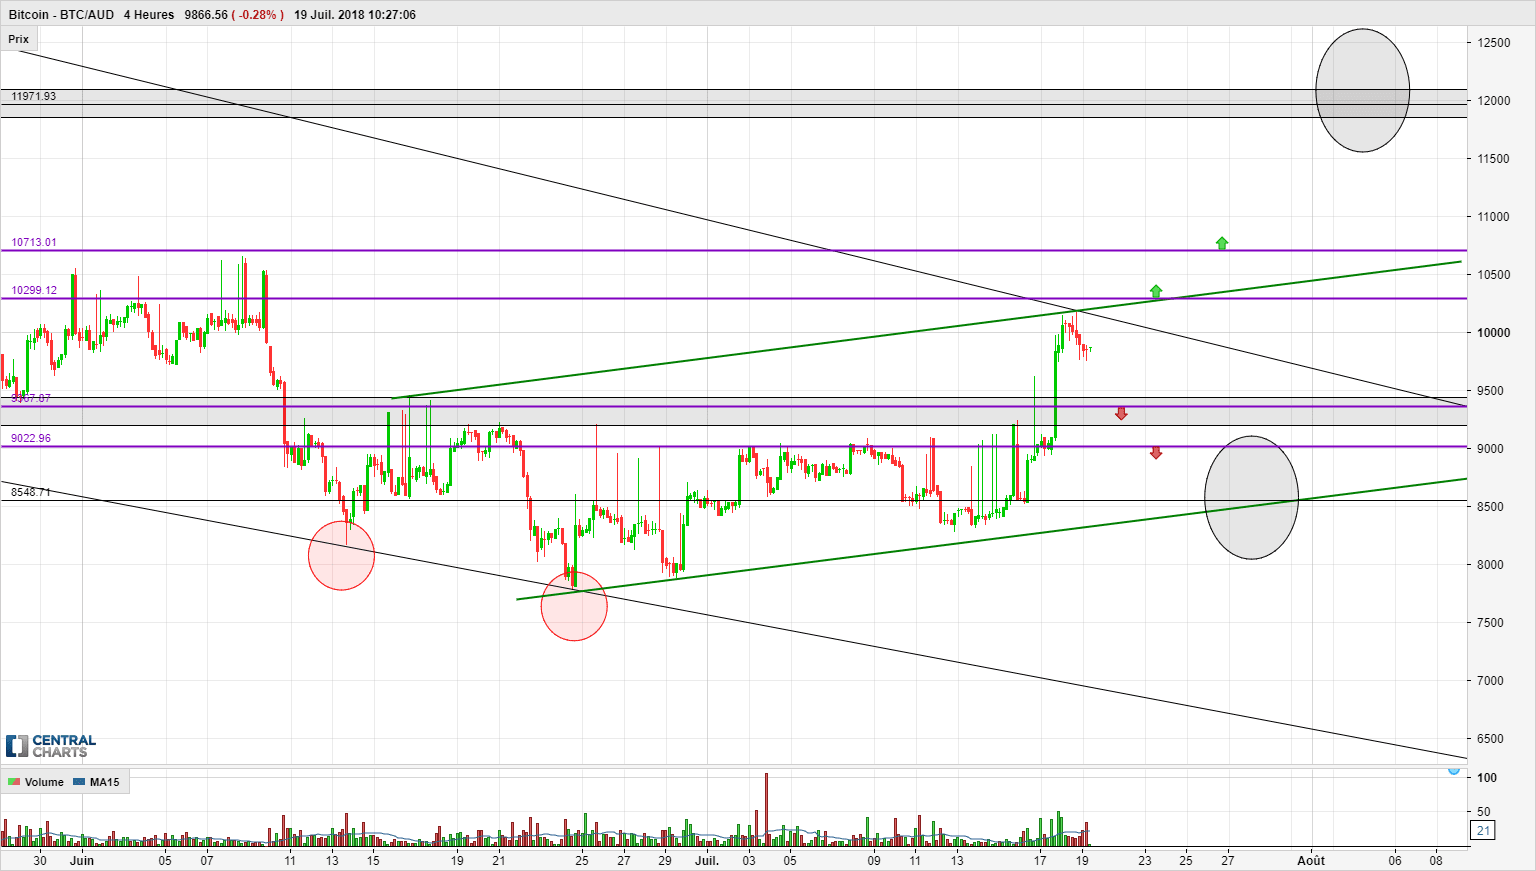
Task: Click the 19 Juil. 2018 10:27:06 timestamp
Action: [355, 15]
